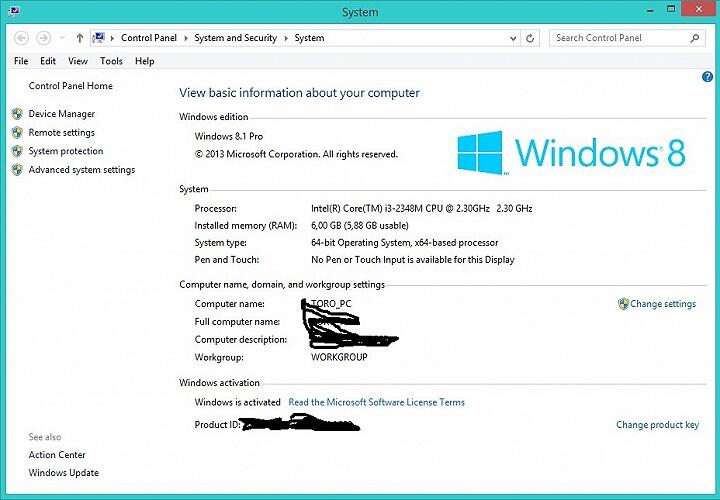
Task: Select Control Panel breadcrumb in the address bar
Action: pos(149,38)
